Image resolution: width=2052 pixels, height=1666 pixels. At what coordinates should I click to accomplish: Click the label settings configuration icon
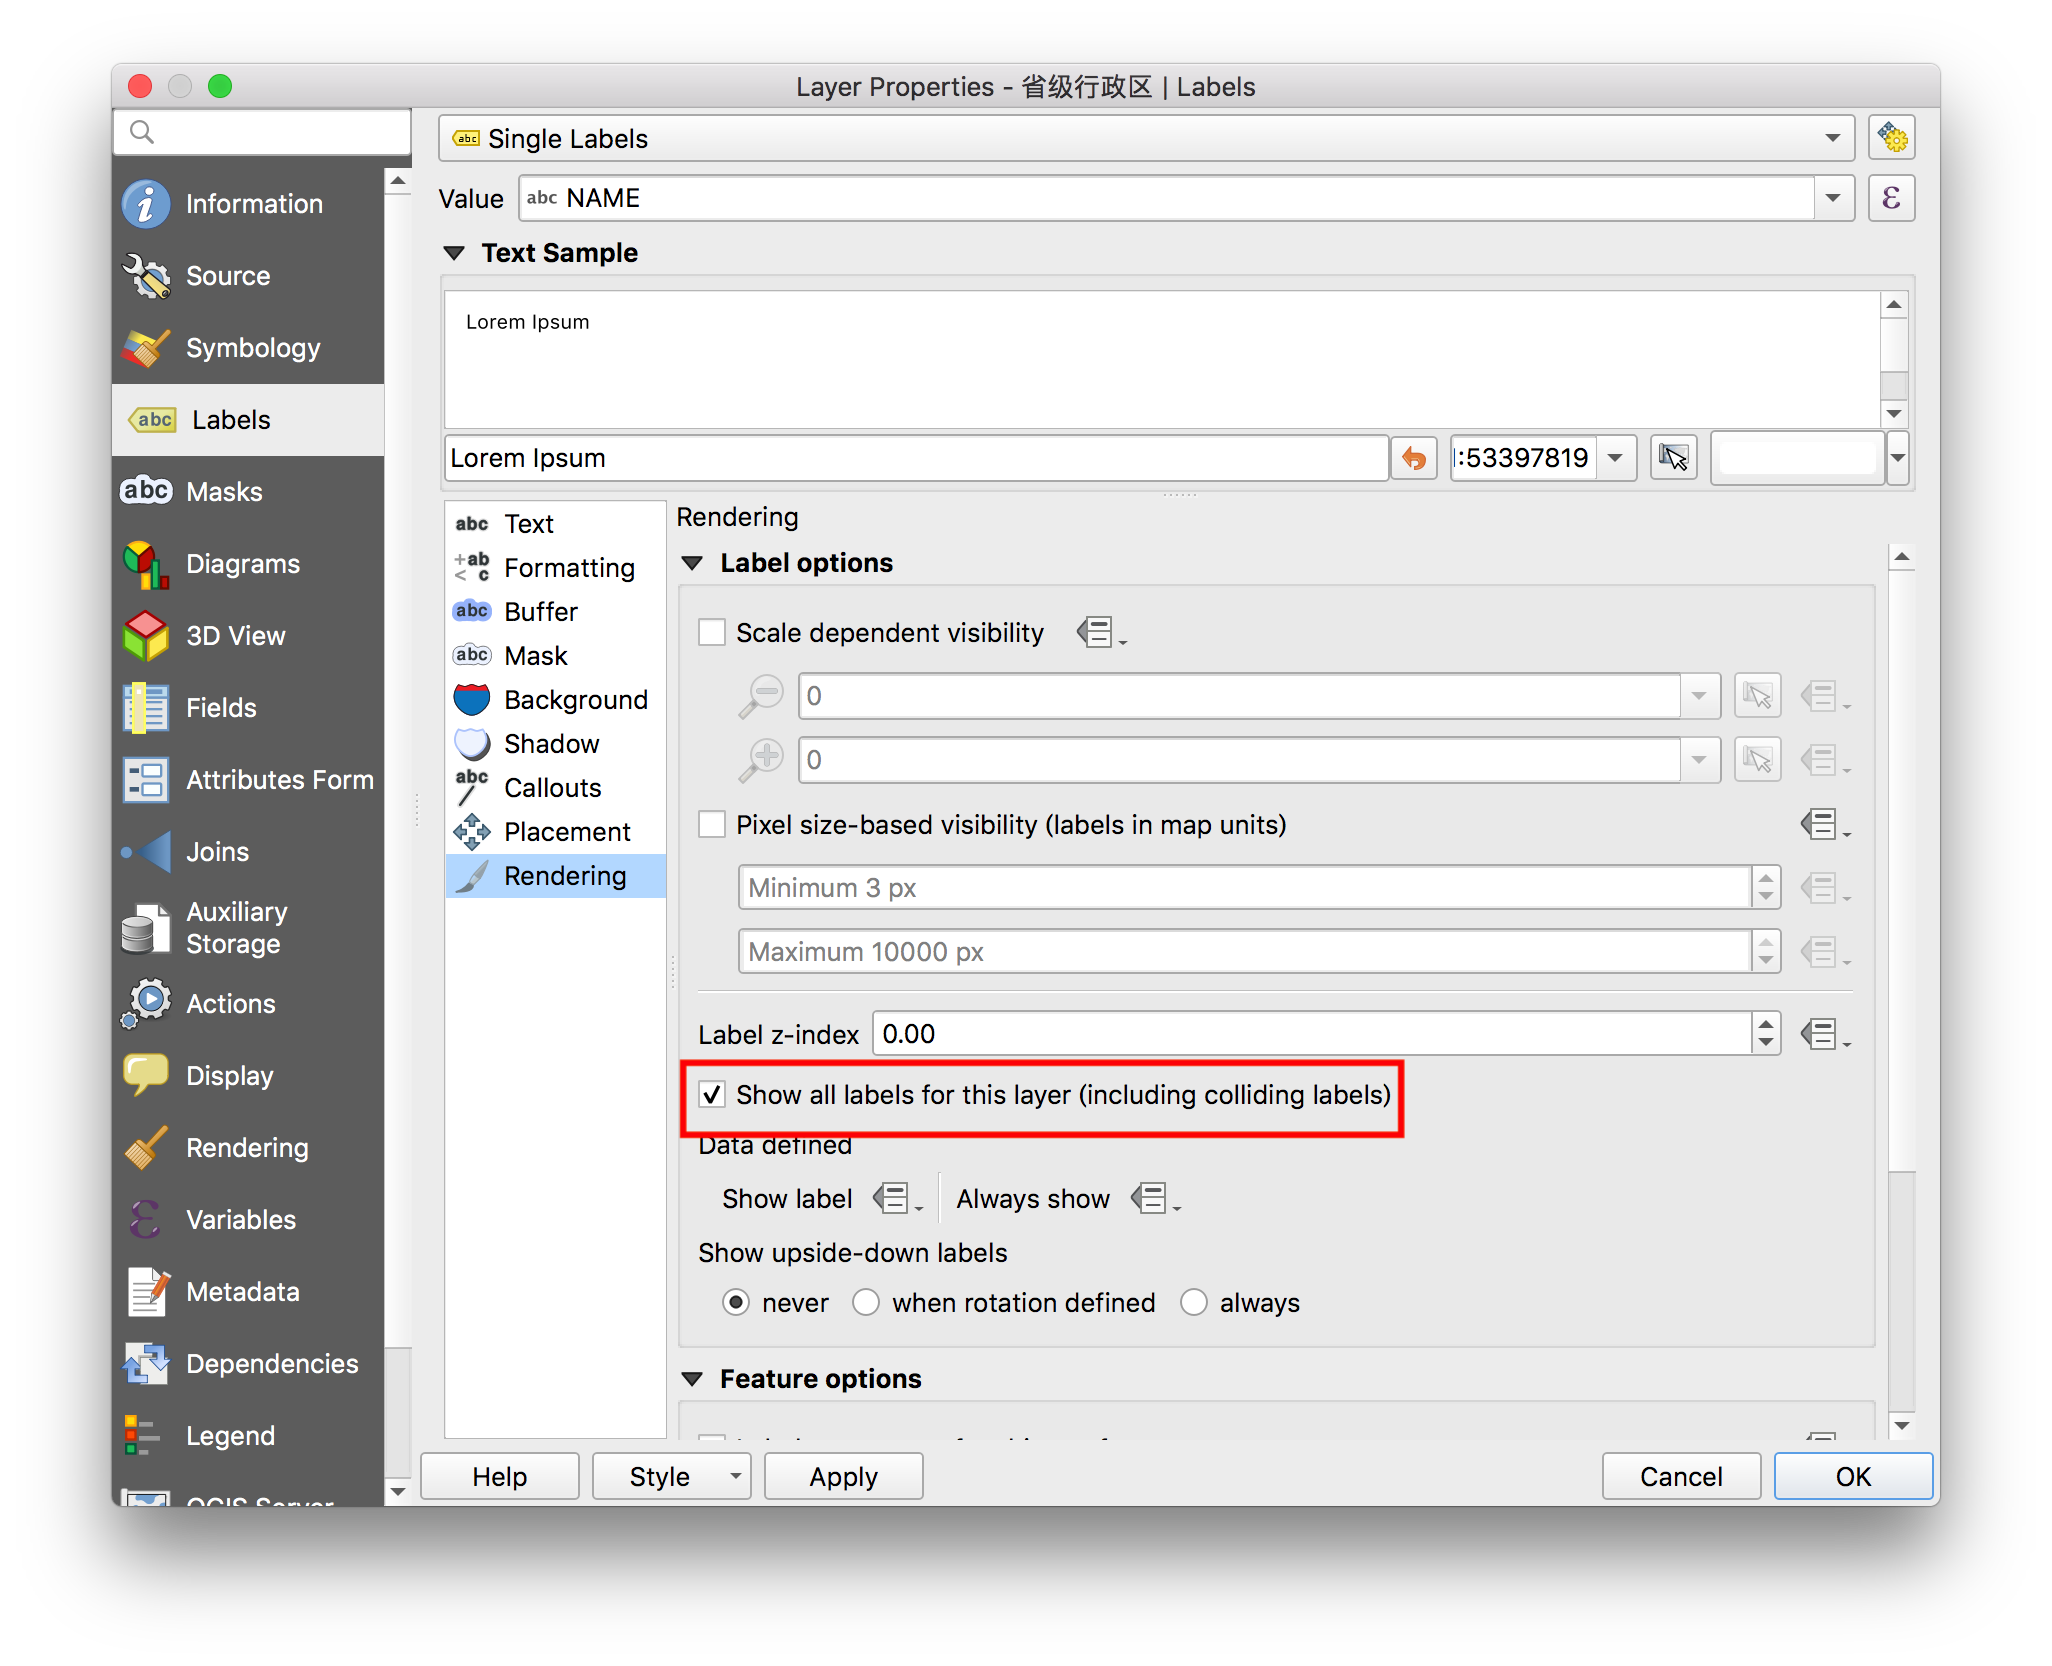tap(1891, 138)
